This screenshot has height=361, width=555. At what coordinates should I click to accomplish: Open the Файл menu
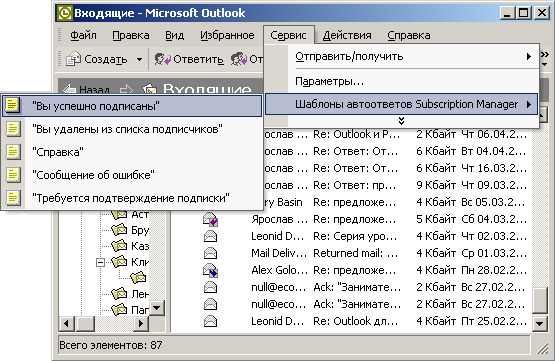pyautogui.click(x=83, y=35)
